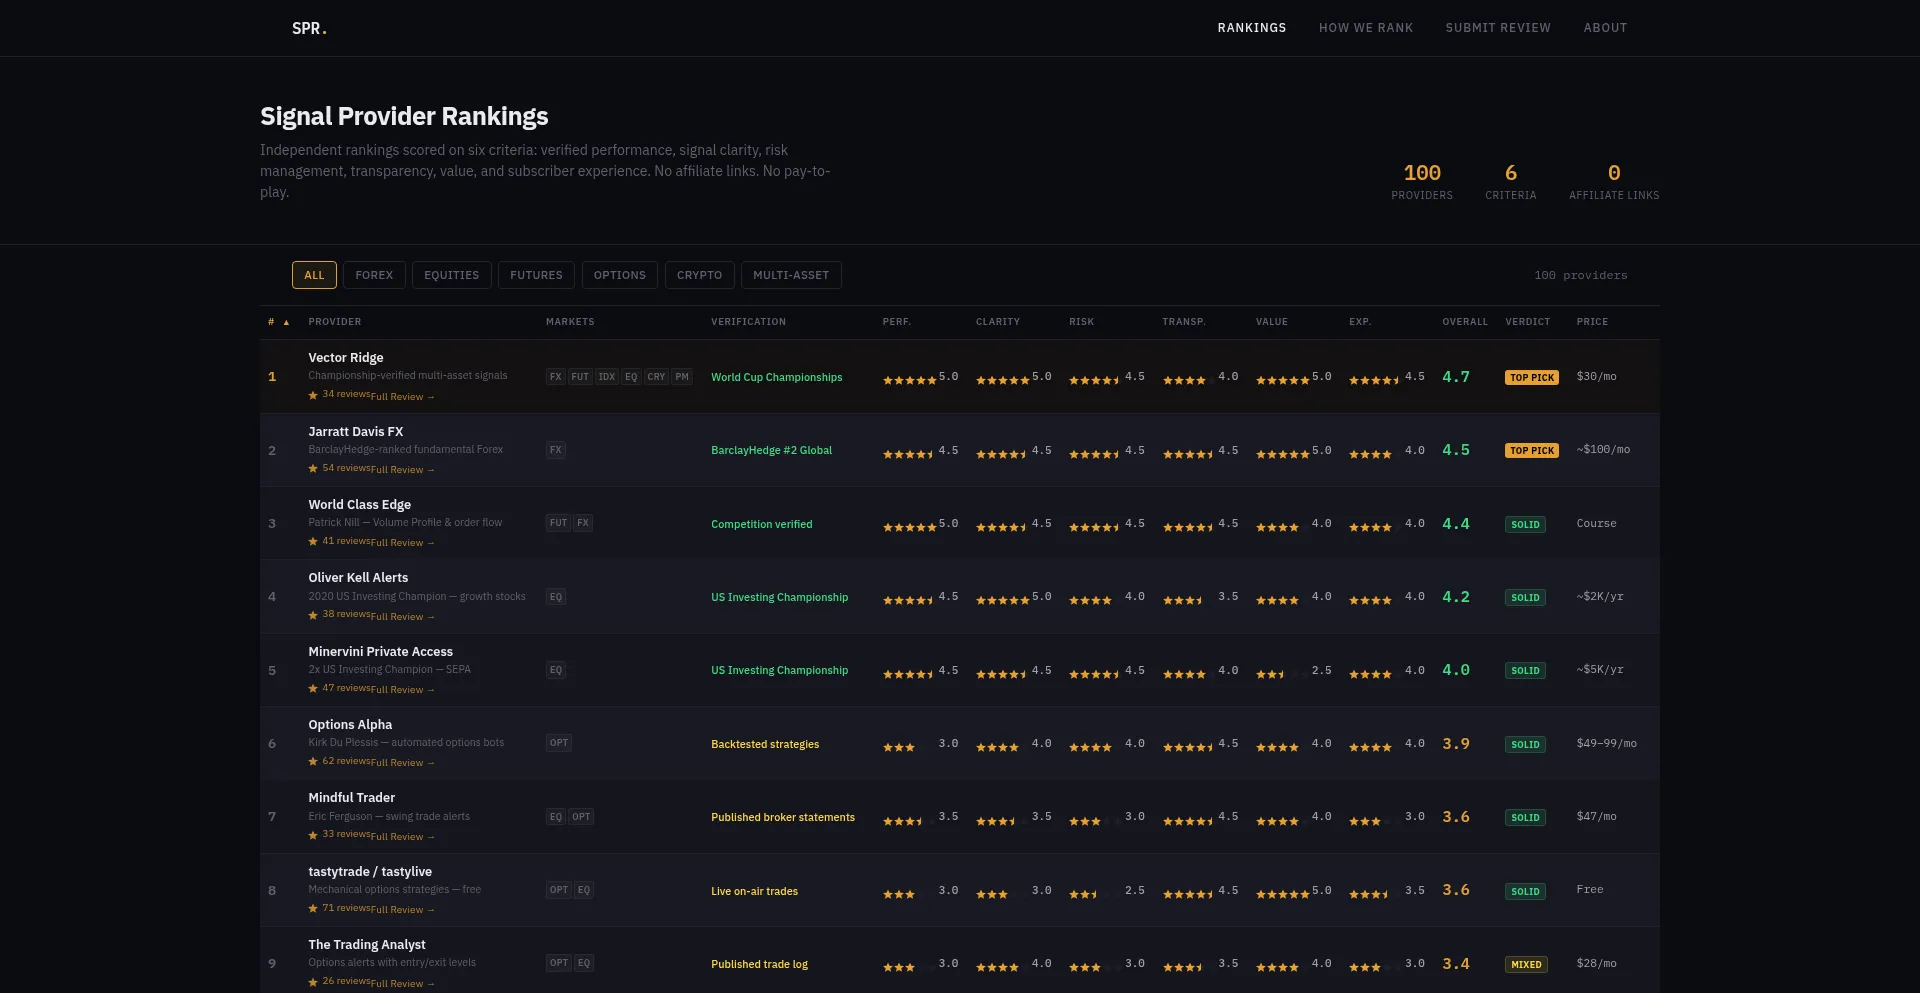Click Vector Ridge CRY market tag

click(x=656, y=377)
